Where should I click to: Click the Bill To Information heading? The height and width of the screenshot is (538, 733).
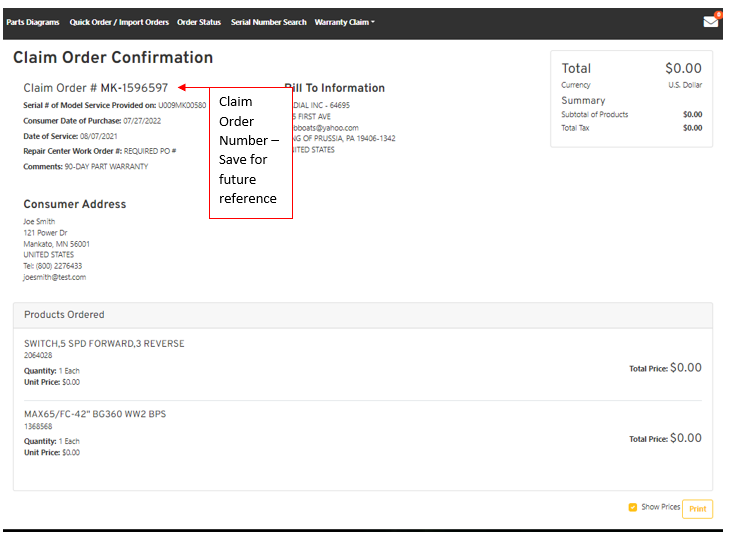335,88
